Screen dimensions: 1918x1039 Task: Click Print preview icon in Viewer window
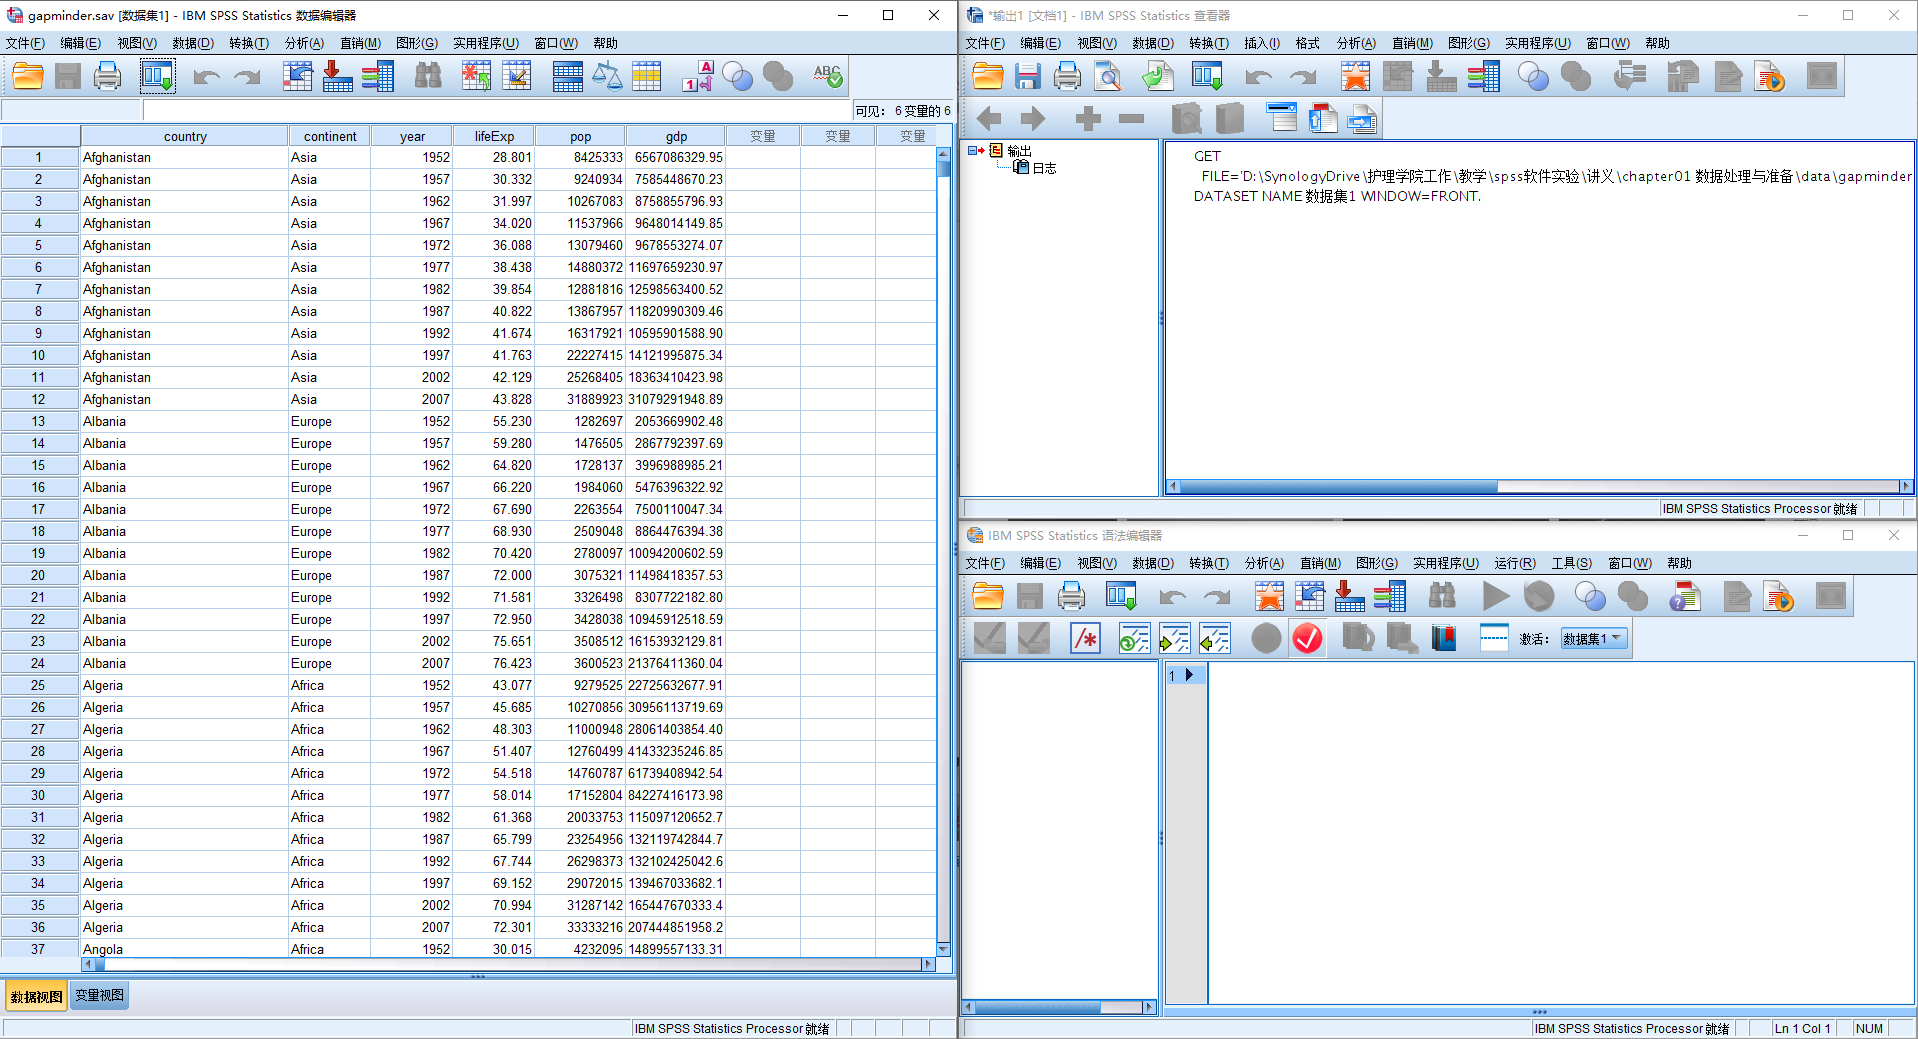[1108, 76]
